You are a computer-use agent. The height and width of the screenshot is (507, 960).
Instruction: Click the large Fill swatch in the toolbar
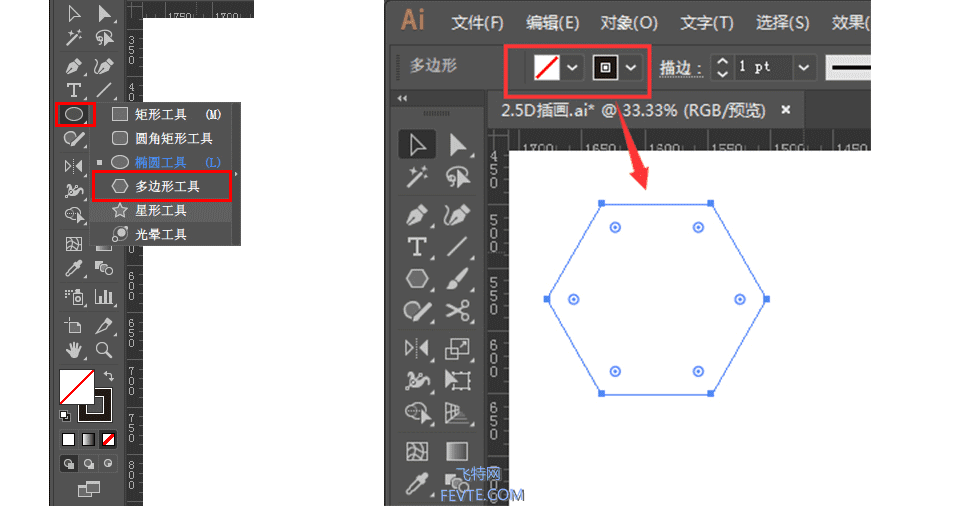pyautogui.click(x=77, y=386)
